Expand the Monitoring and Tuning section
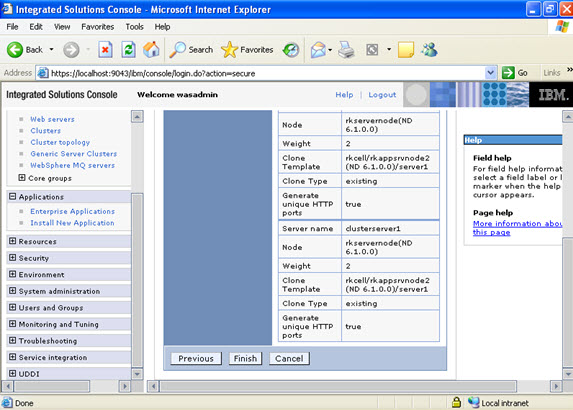Screen dimensions: 573x410 click(12, 324)
